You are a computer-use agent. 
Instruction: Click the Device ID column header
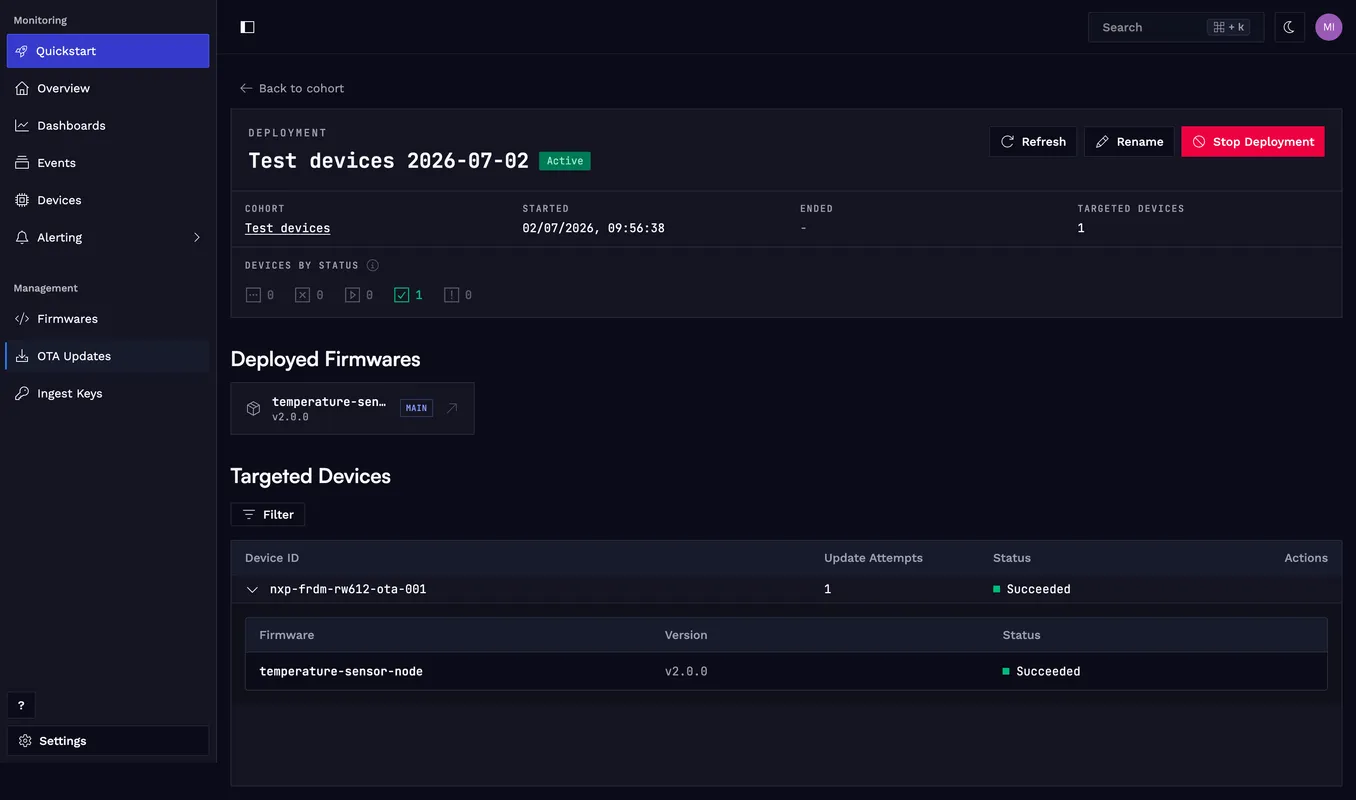(x=272, y=558)
